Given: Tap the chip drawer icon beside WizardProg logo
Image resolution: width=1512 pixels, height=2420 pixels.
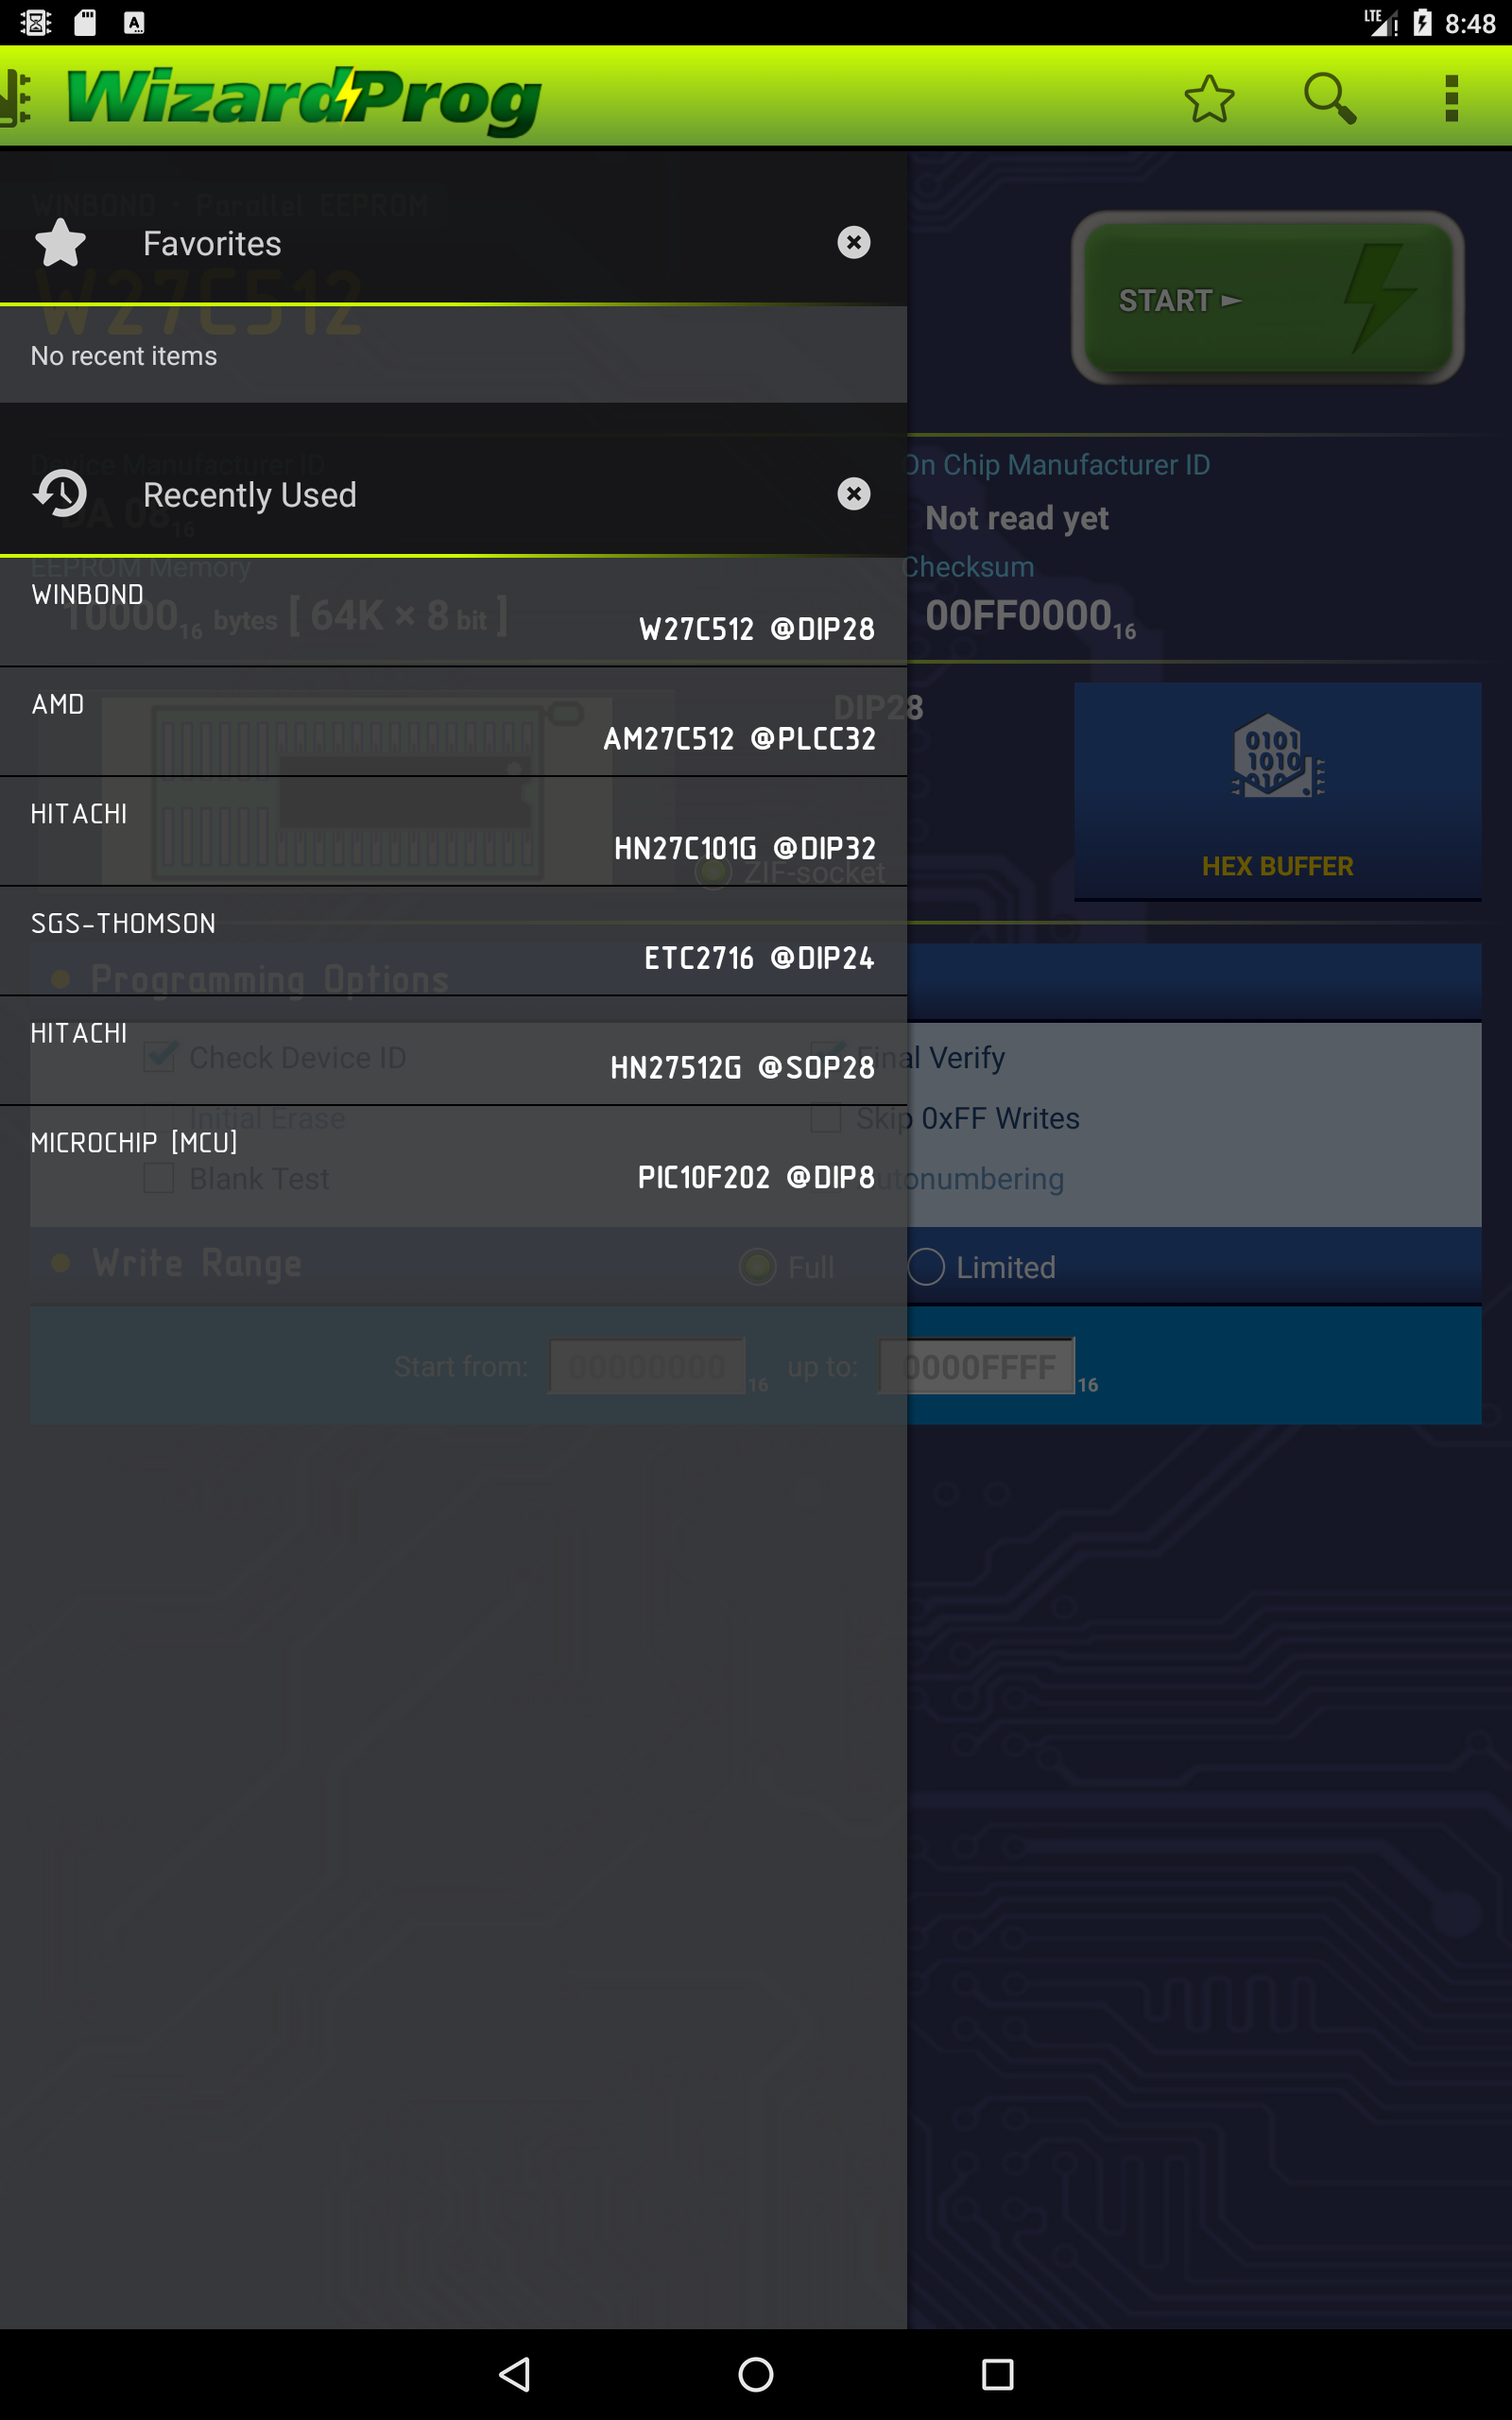Looking at the screenshot, I should [x=15, y=99].
